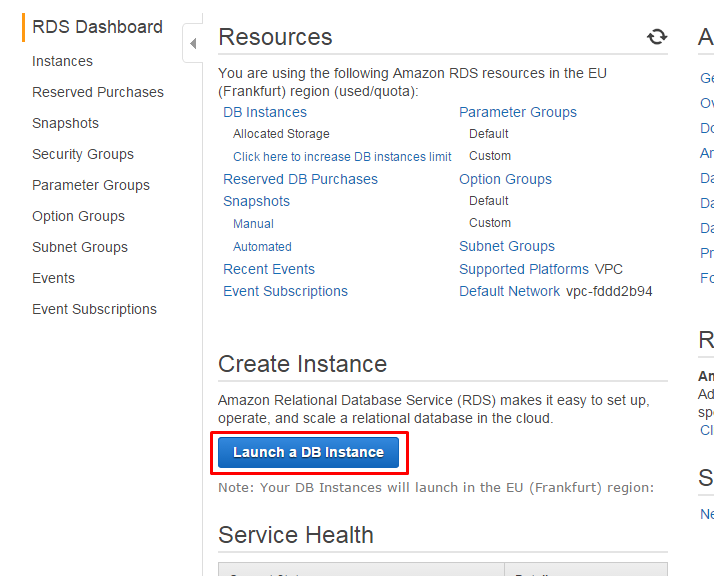The height and width of the screenshot is (576, 714).
Task: Select Custom under Parameter Groups
Action: point(490,156)
